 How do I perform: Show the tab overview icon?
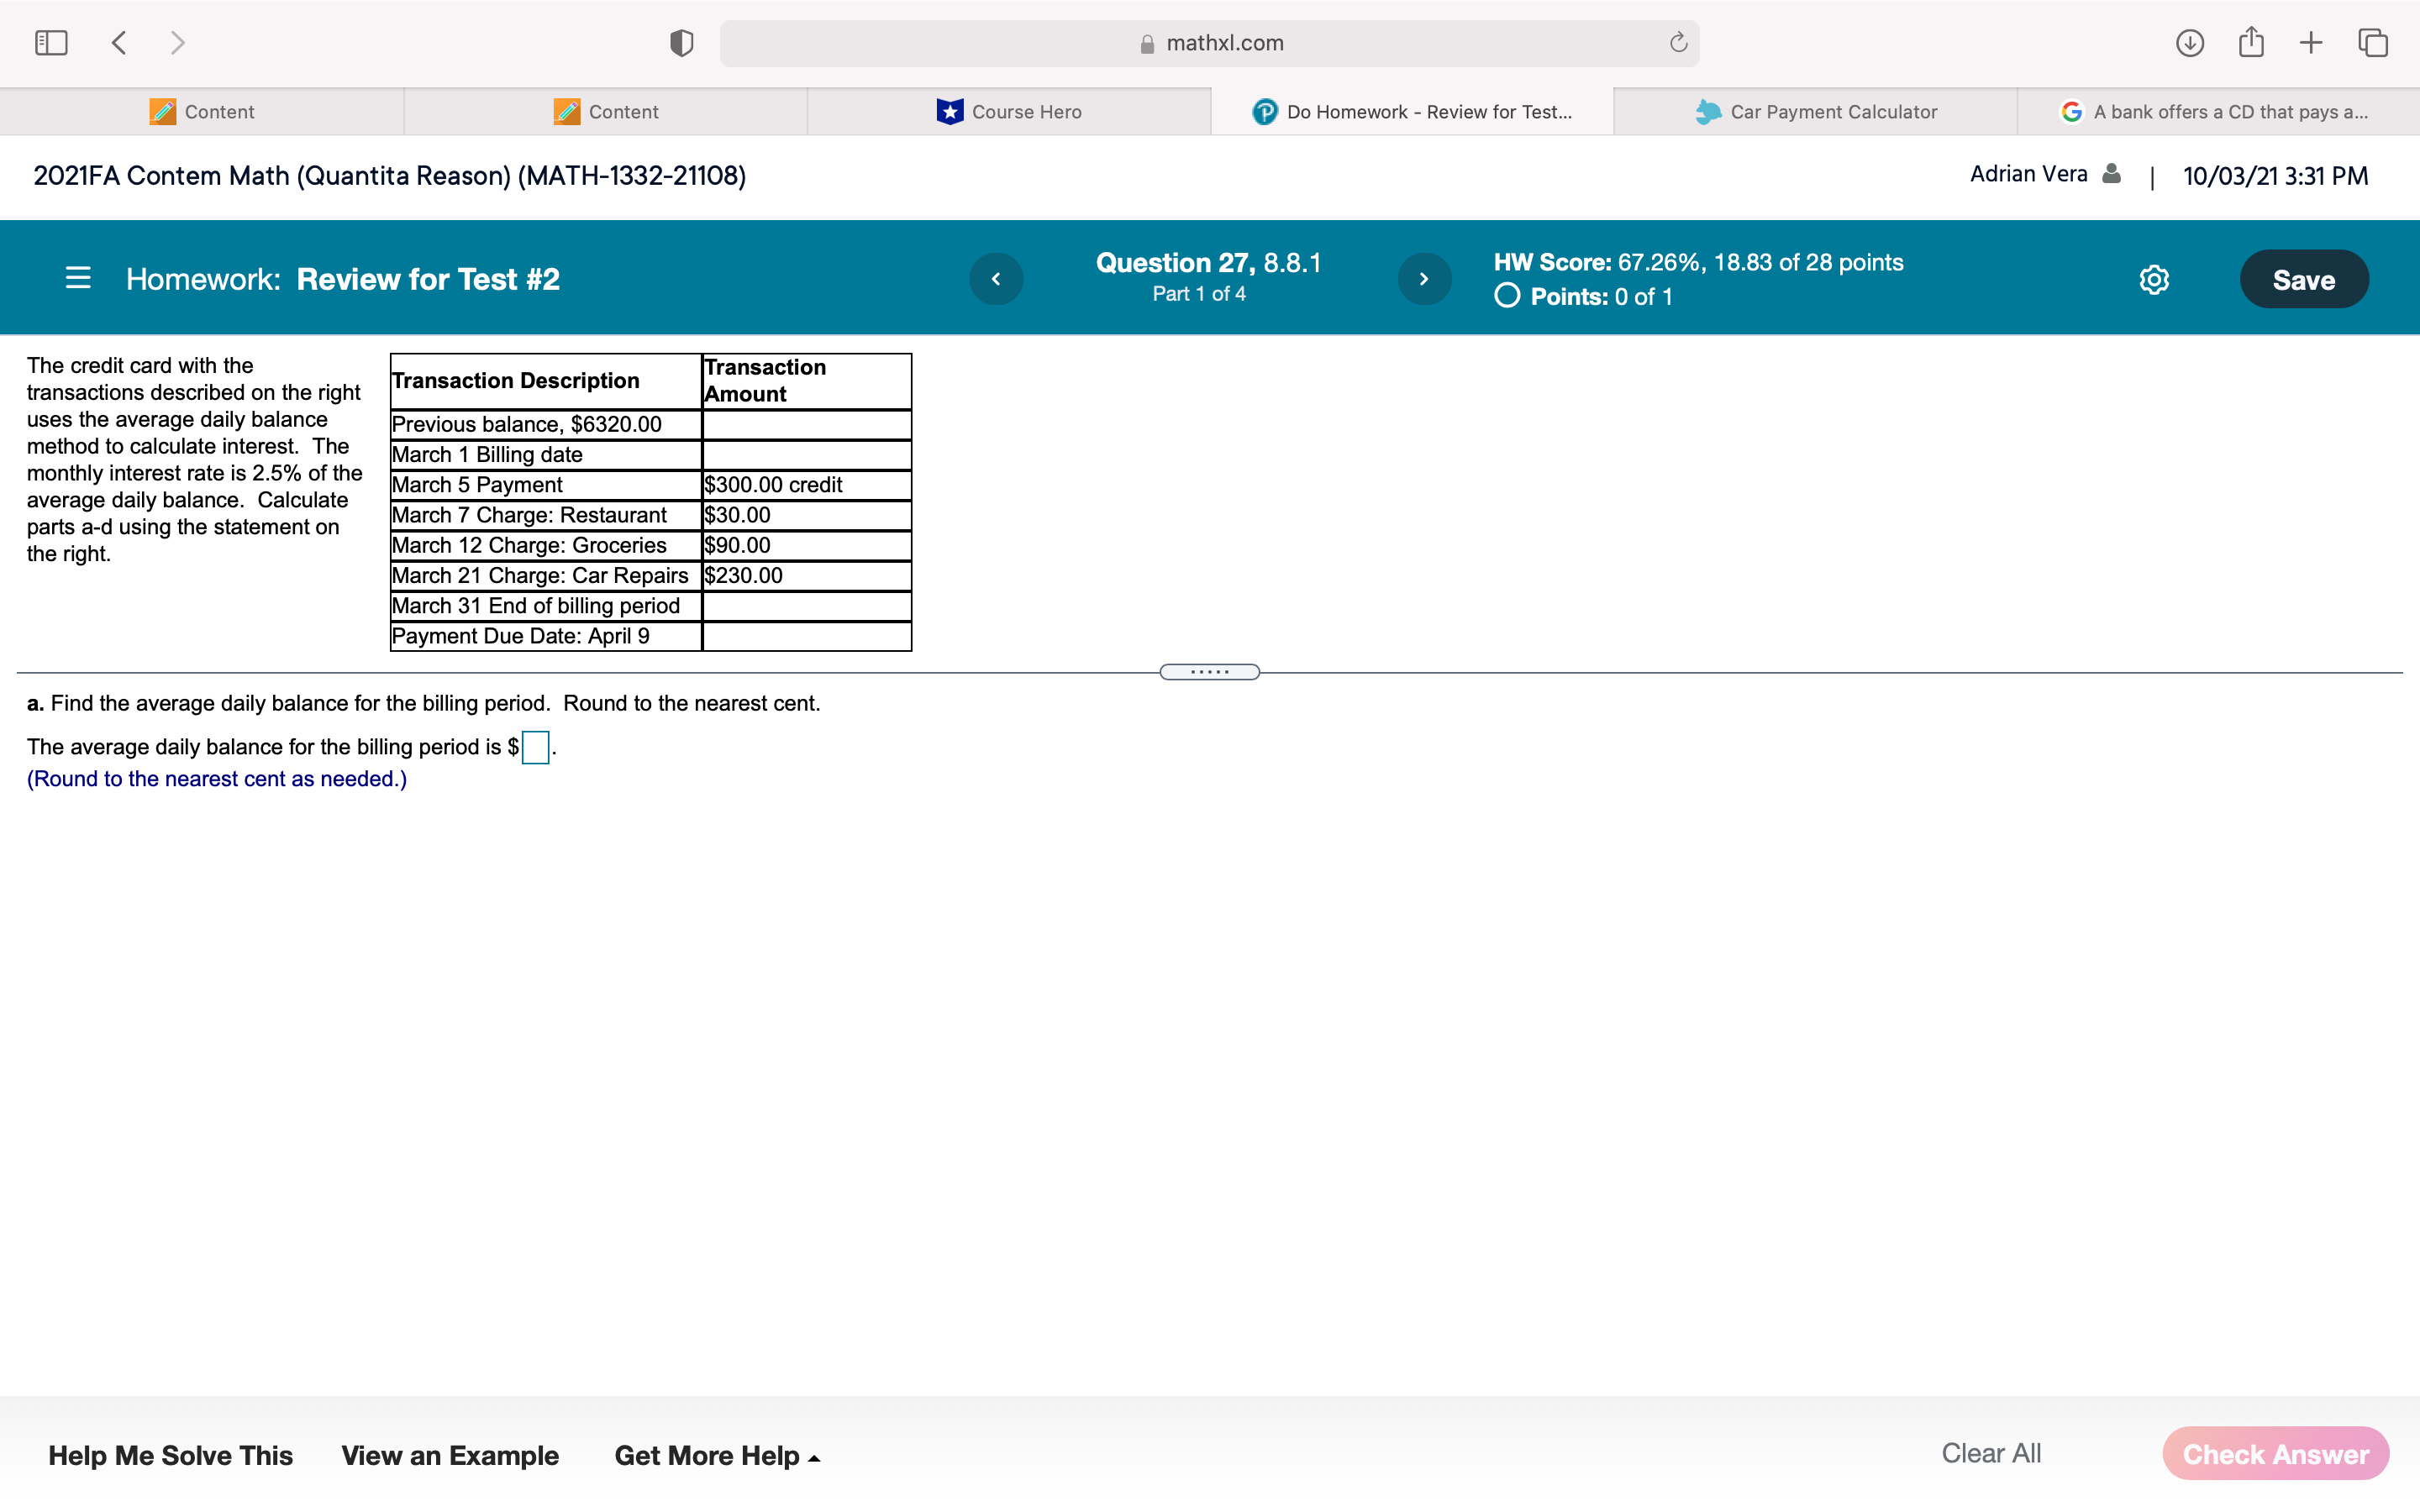tap(2373, 43)
